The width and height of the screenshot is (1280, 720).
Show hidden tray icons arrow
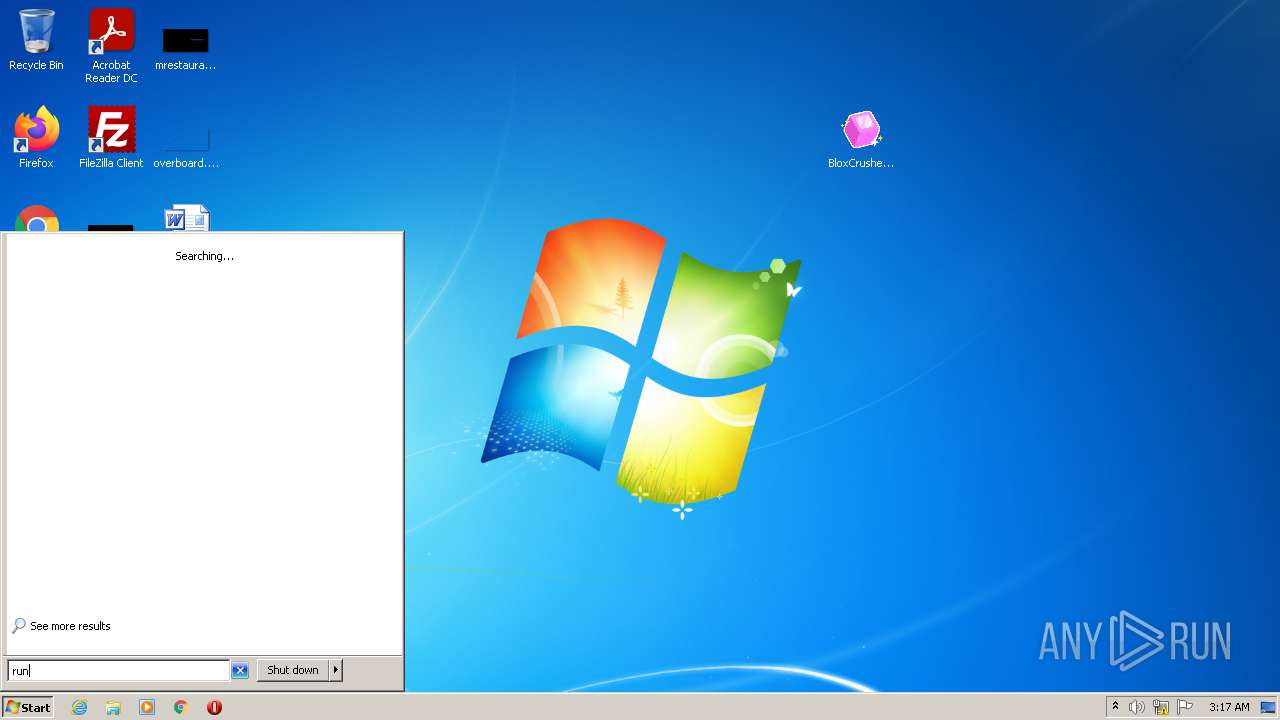point(1115,707)
